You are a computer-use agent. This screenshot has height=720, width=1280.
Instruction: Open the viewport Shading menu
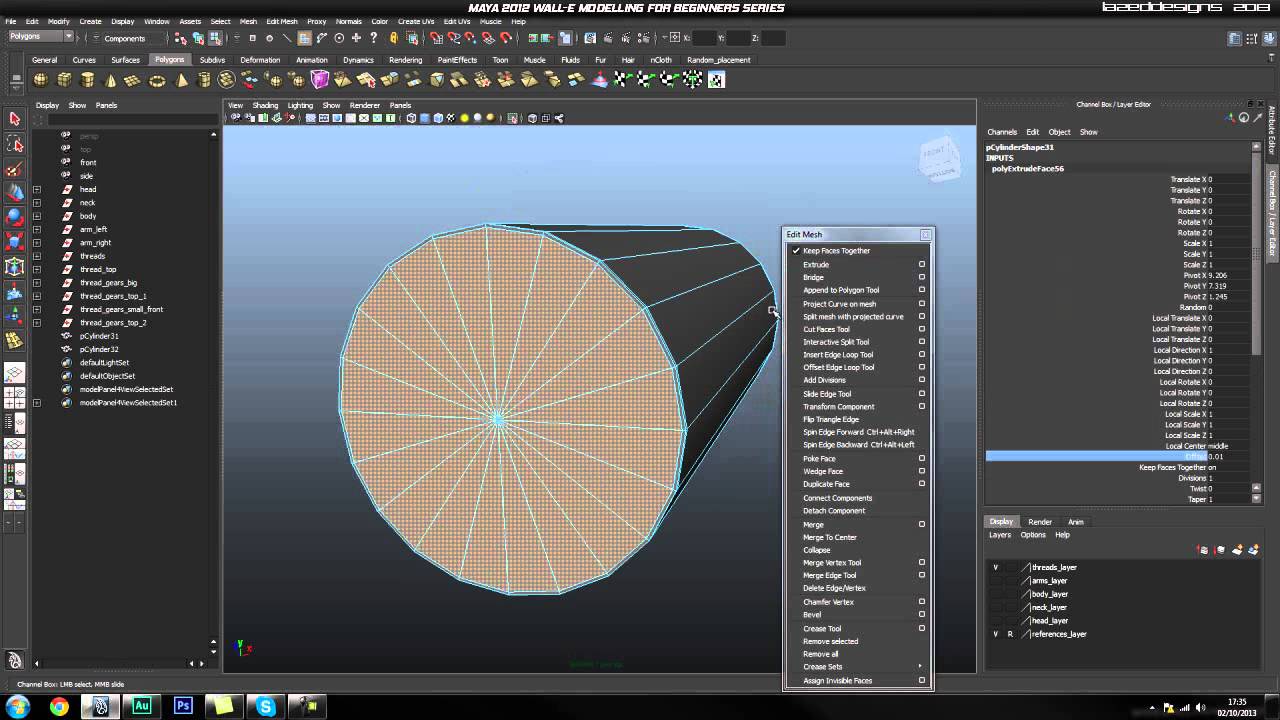point(265,105)
